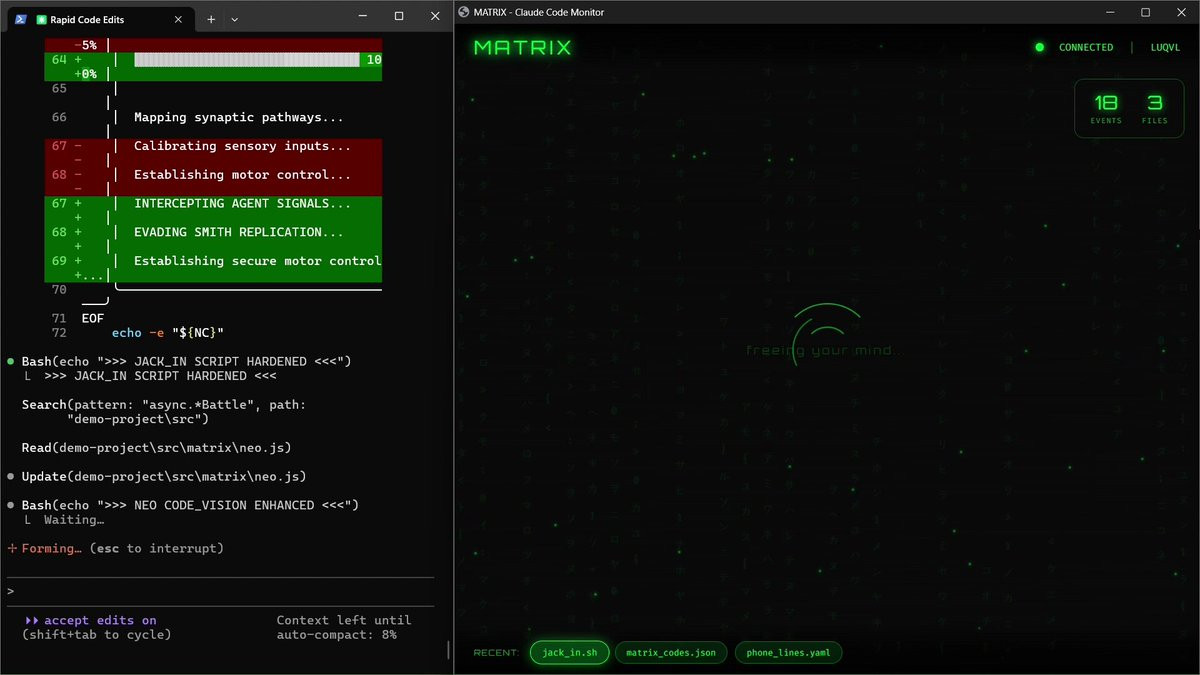Click the green CONNECTED status indicator dot
Viewport: 1200px width, 675px height.
tap(1039, 47)
